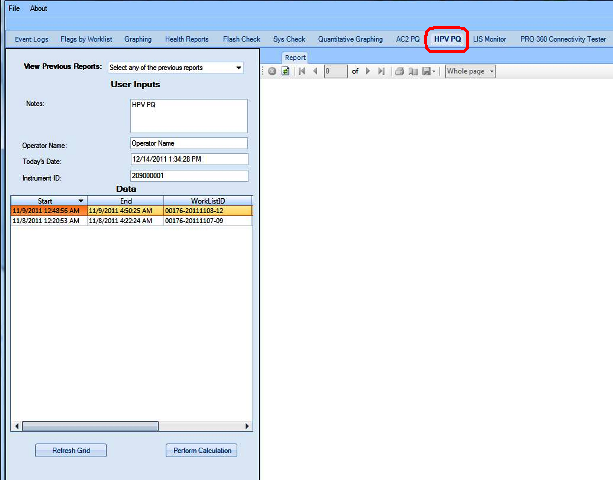The height and width of the screenshot is (480, 613).
Task: Go to next report page
Action: tap(368, 72)
